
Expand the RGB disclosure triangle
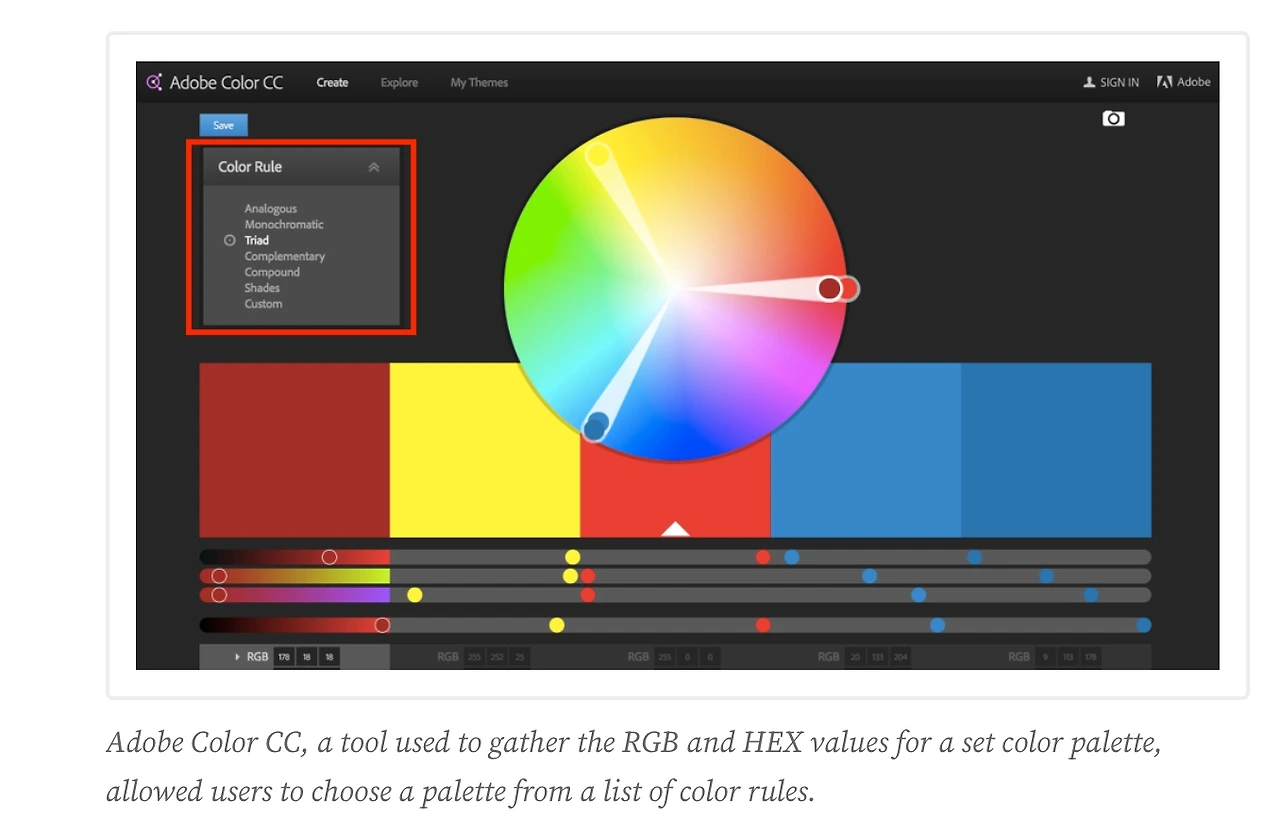238,657
